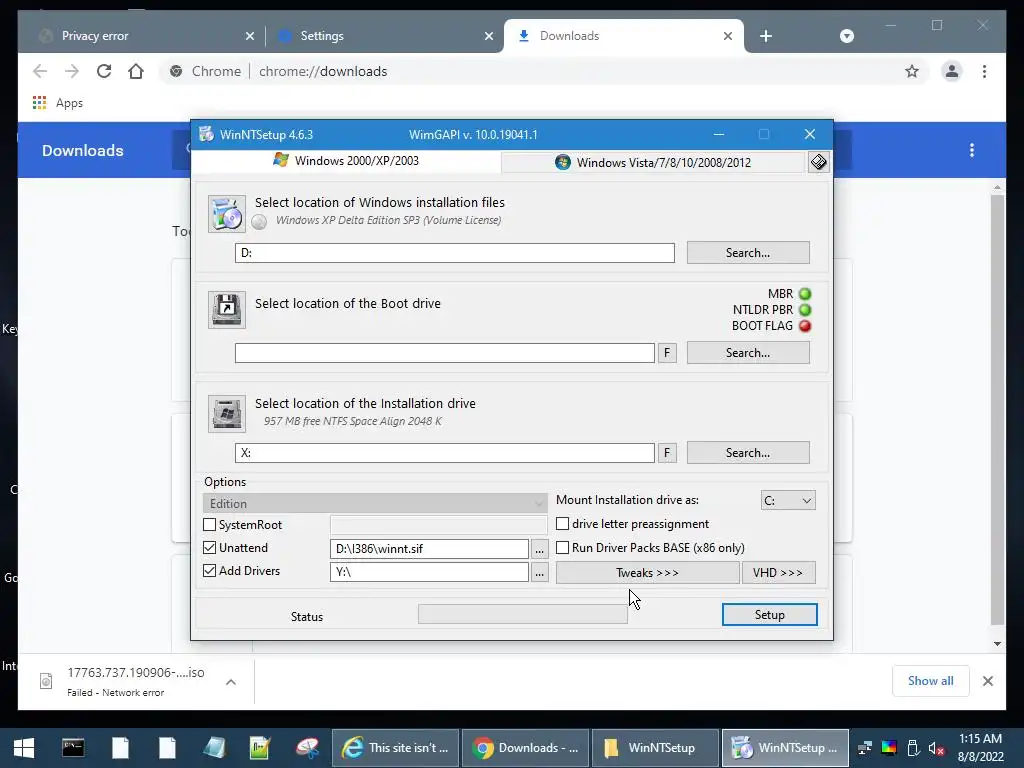This screenshot has height=768, width=1024.
Task: Click the Chrome tab search dropdown arrow
Action: point(846,36)
